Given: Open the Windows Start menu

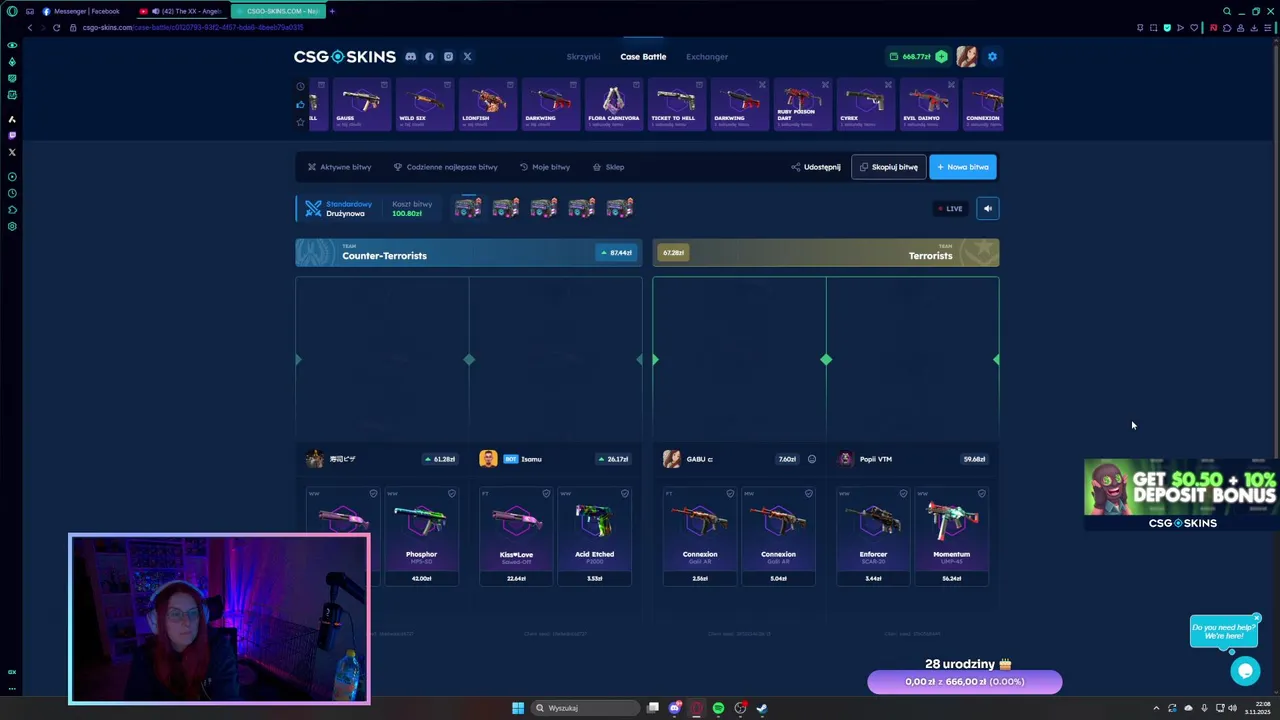Looking at the screenshot, I should pyautogui.click(x=518, y=708).
